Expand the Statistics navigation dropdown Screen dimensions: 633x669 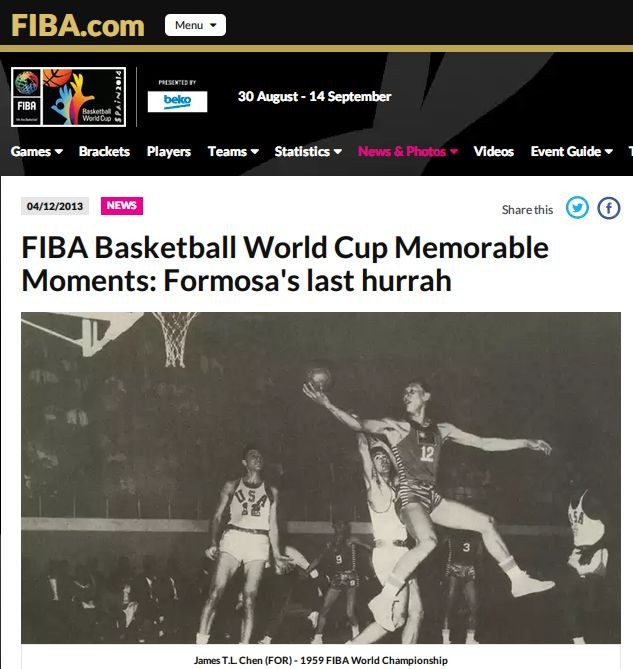pos(308,151)
